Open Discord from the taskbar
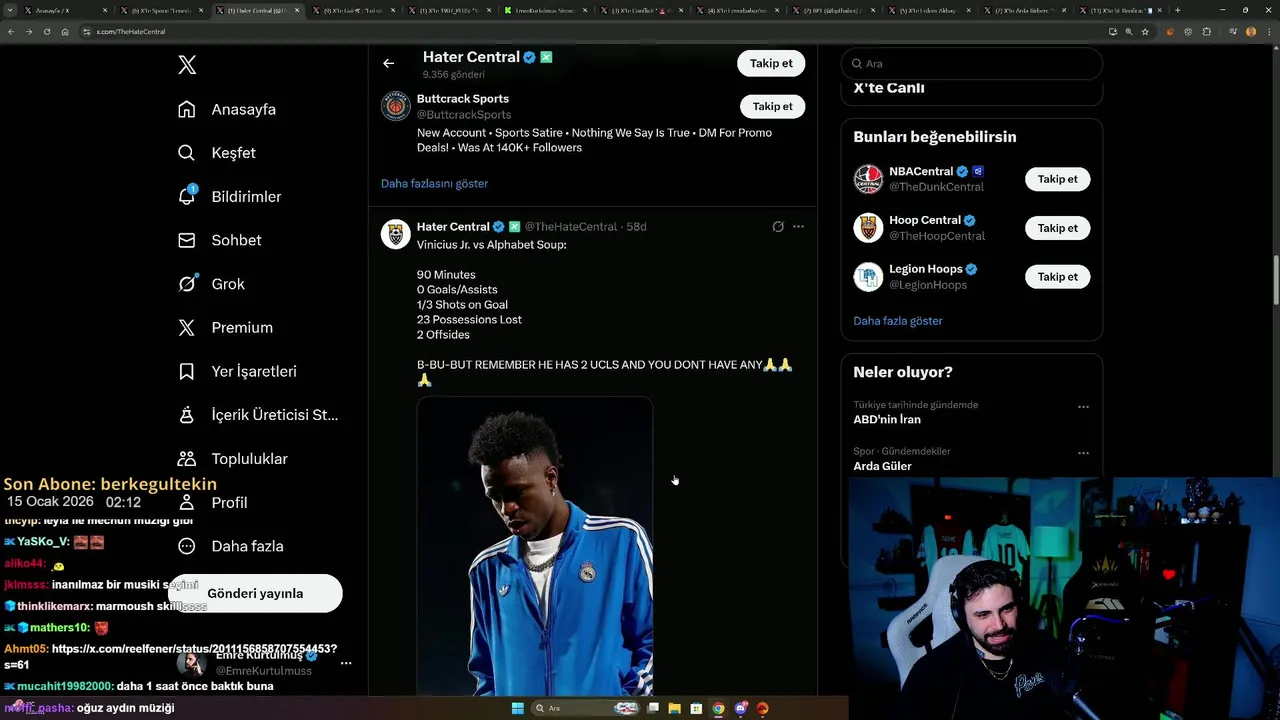 (740, 708)
